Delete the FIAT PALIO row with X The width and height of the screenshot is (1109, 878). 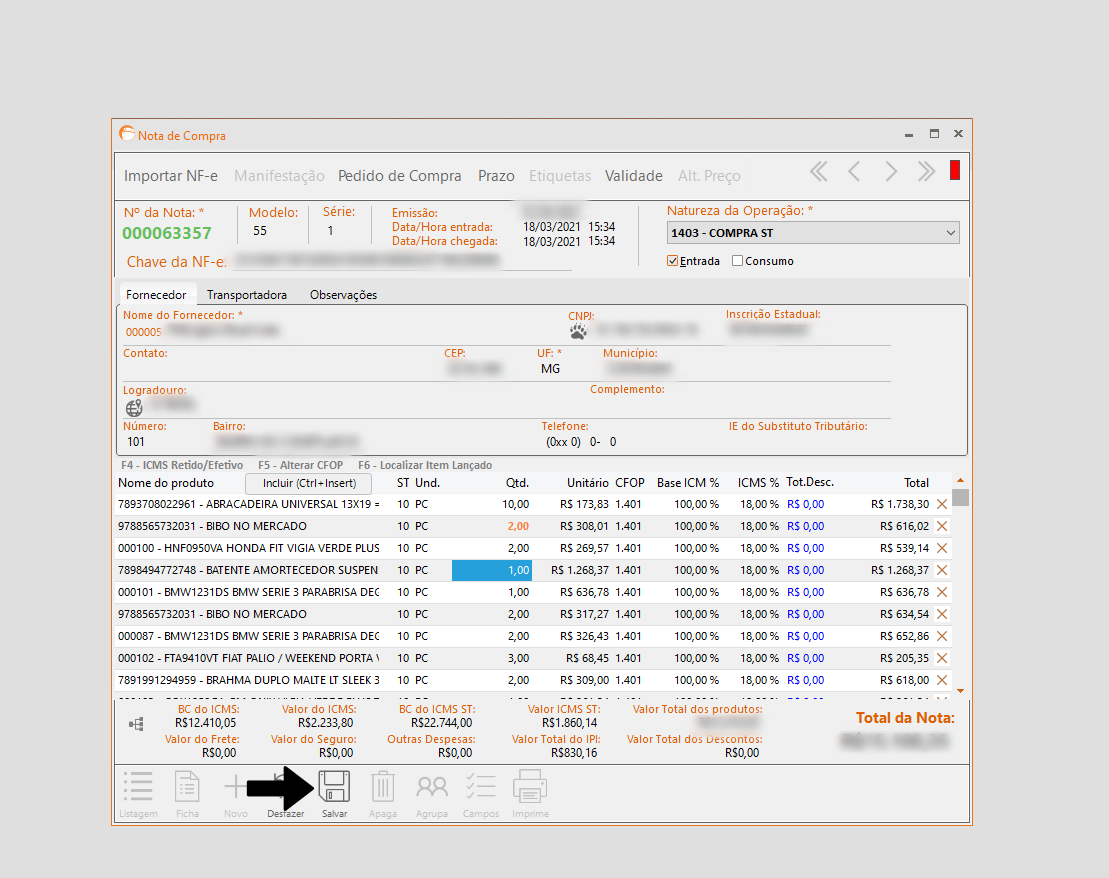(x=942, y=658)
